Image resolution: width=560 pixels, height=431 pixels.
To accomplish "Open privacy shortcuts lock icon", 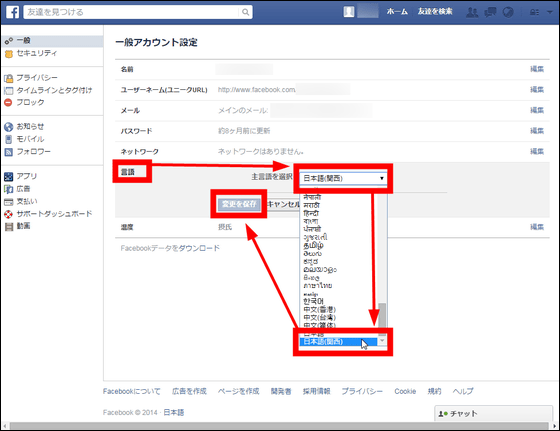I will (534, 12).
